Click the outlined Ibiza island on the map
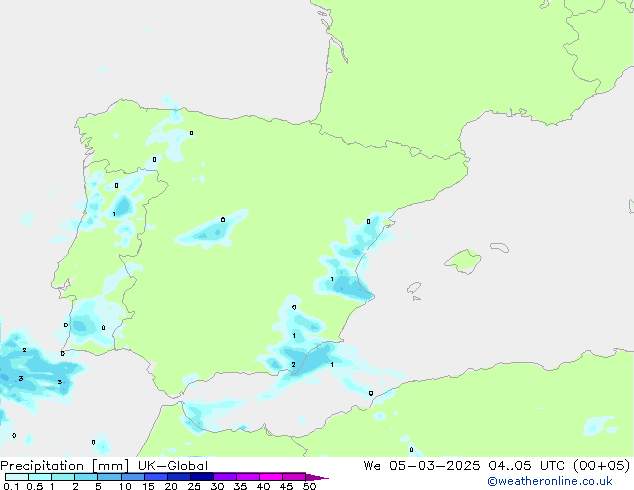Image resolution: width=634 pixels, height=490 pixels. point(414,288)
